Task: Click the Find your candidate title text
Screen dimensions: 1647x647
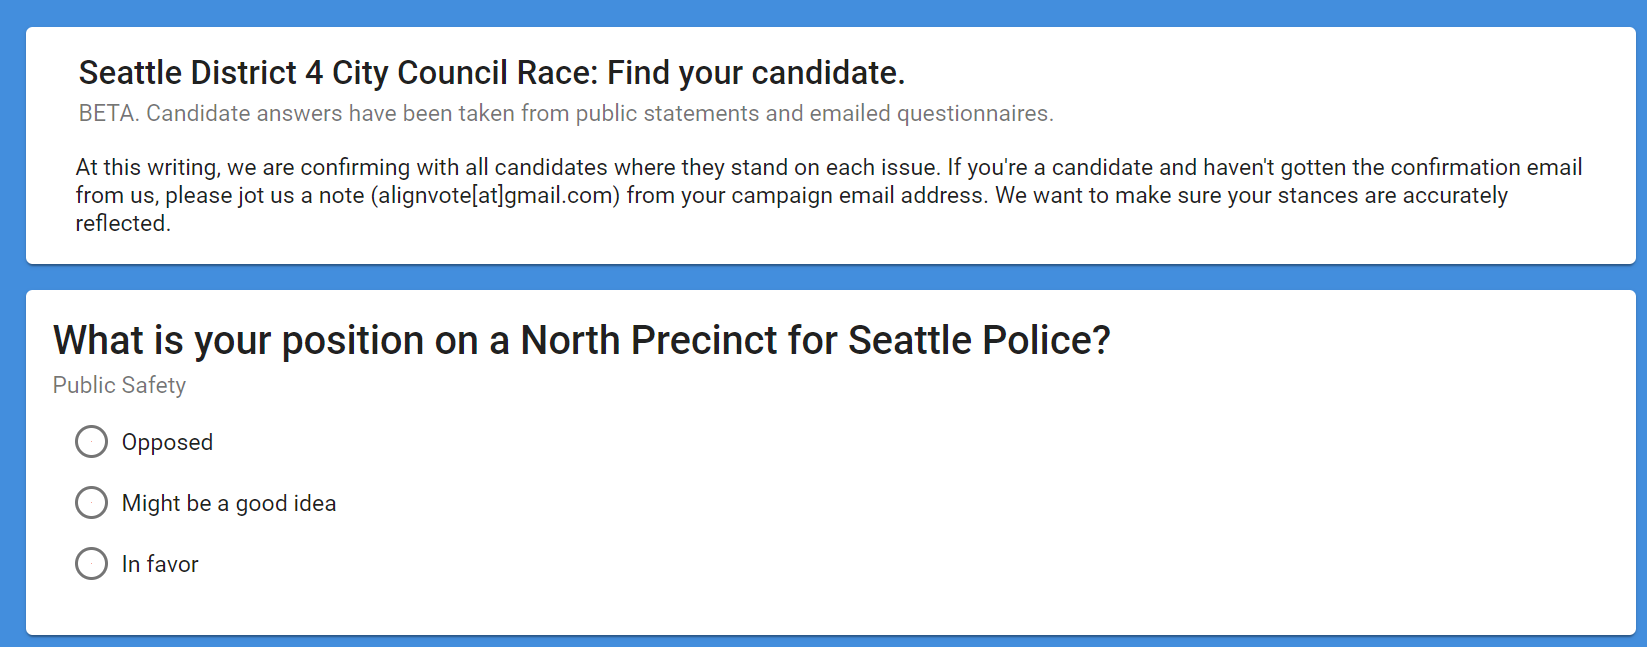Action: [755, 73]
